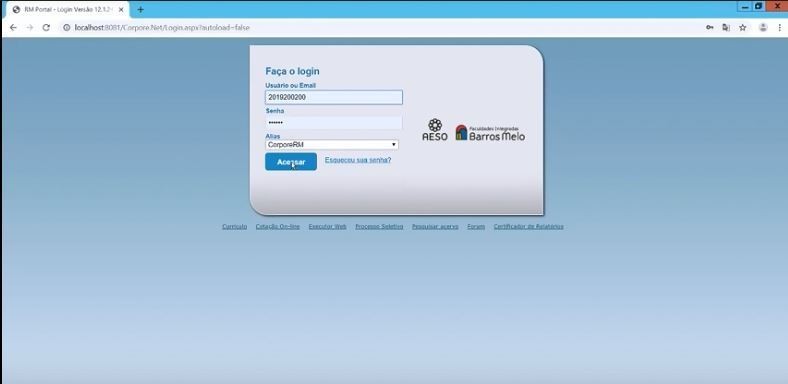
Task: Click the Senha password field
Action: point(334,123)
